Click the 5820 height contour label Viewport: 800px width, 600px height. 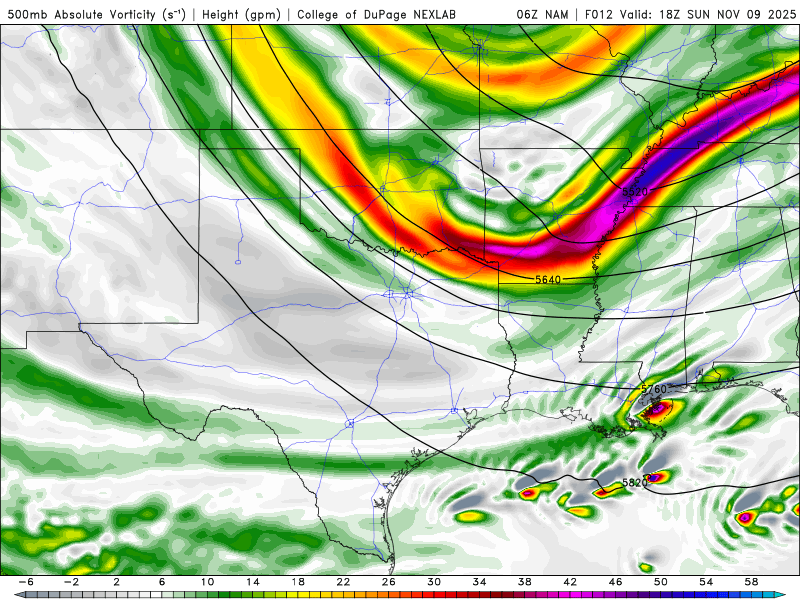(x=635, y=482)
